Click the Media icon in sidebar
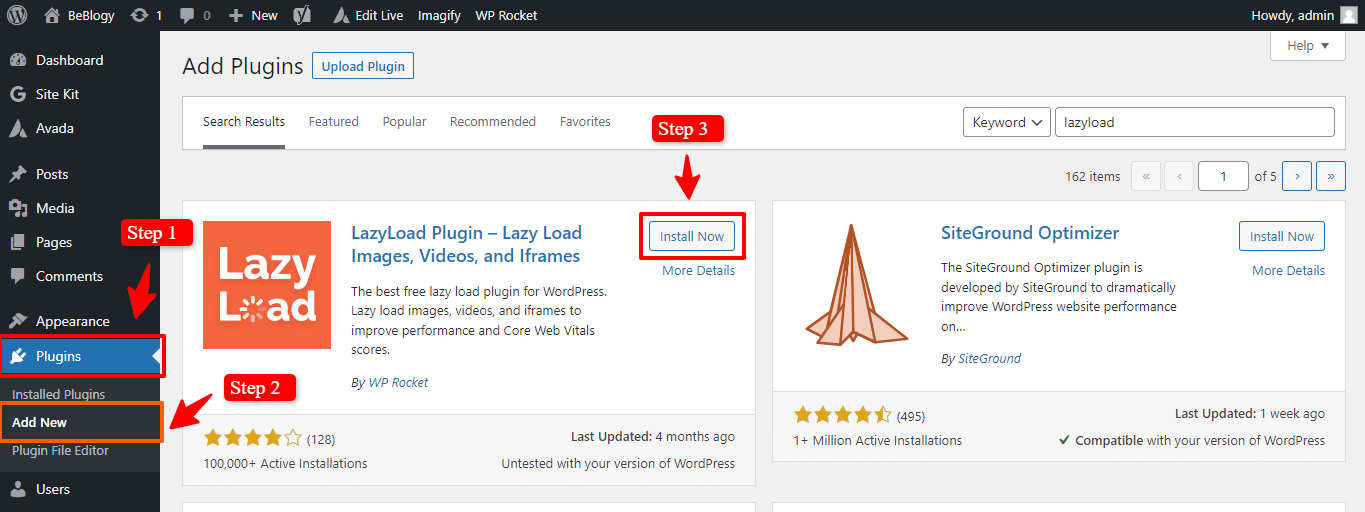 tap(18, 208)
